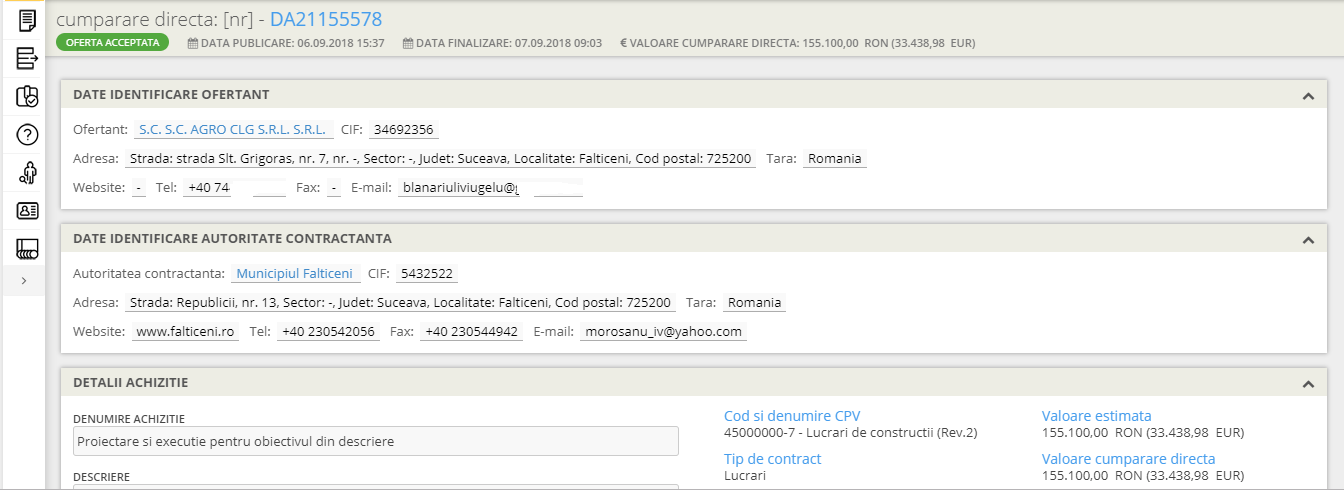The height and width of the screenshot is (500, 1344).
Task: Collapse Detalii Achizitie section
Action: click(1307, 384)
